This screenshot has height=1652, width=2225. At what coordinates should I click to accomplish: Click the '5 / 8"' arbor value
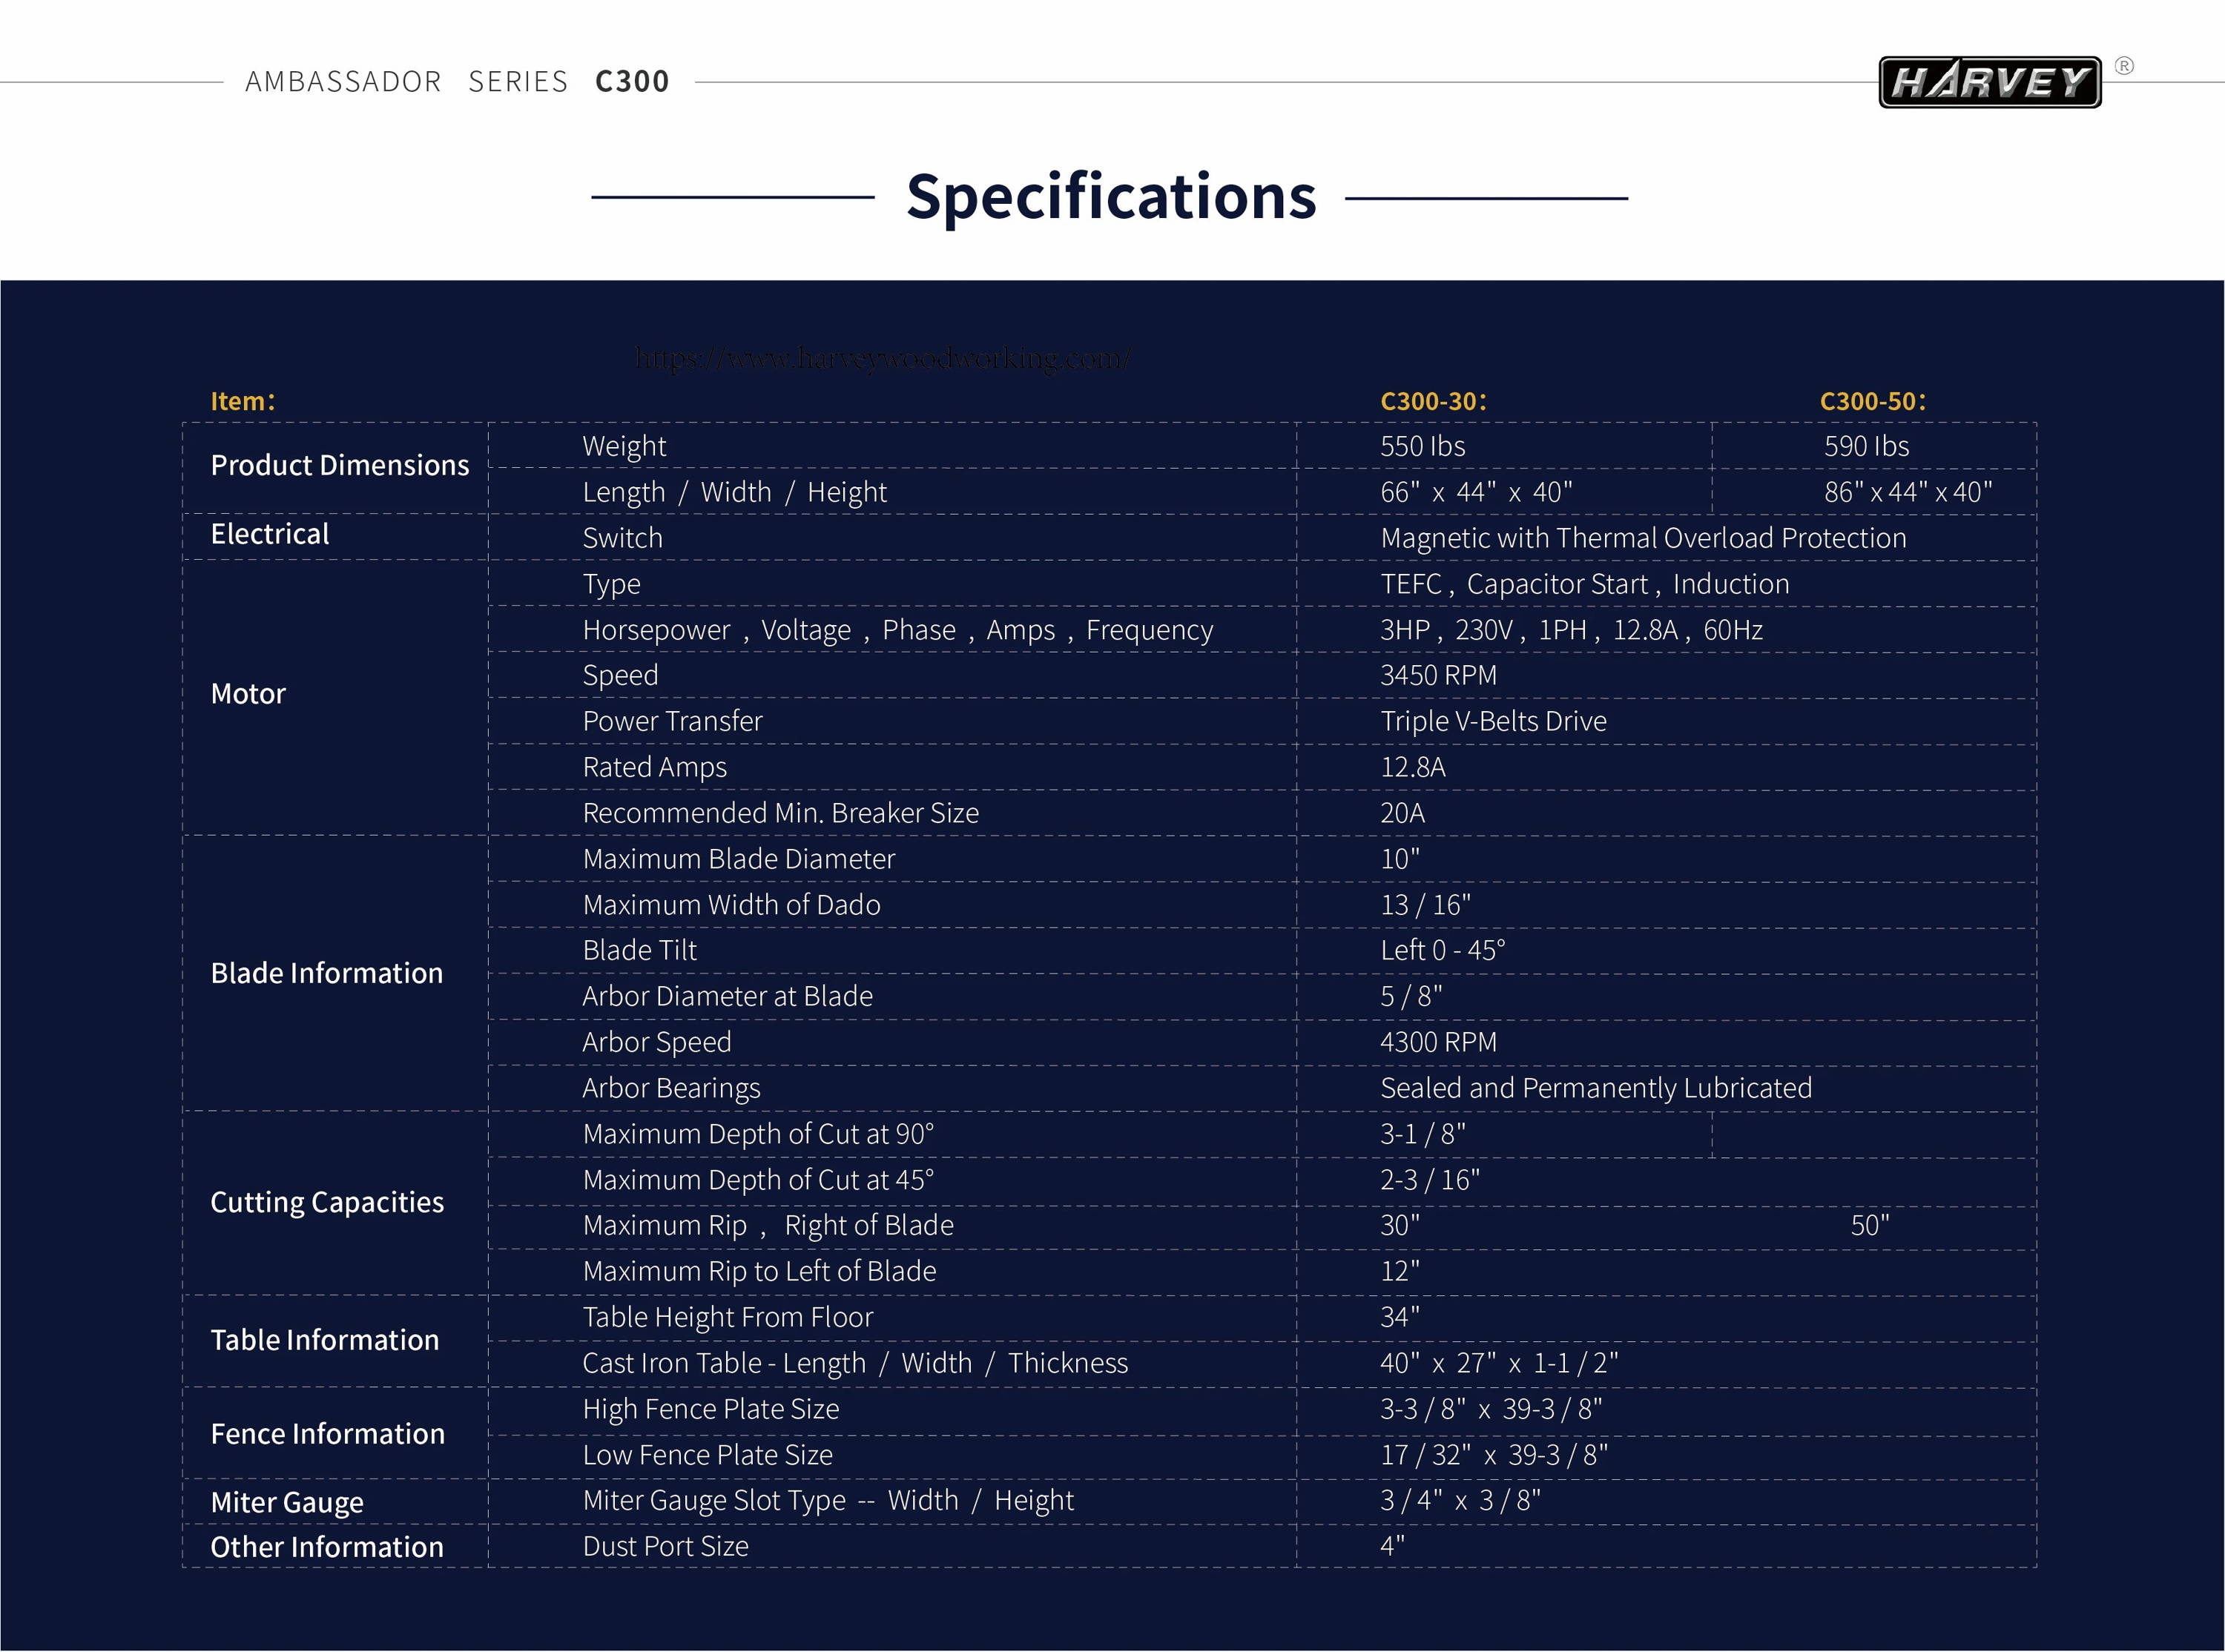(1411, 996)
